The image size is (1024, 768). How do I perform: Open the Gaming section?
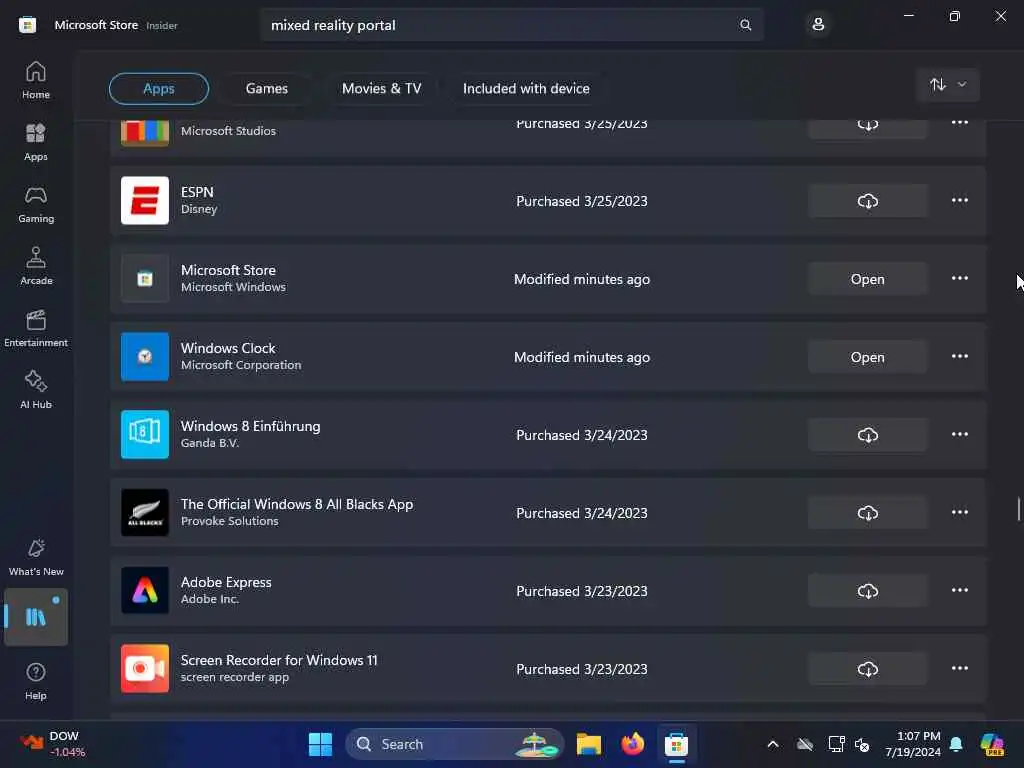[36, 204]
